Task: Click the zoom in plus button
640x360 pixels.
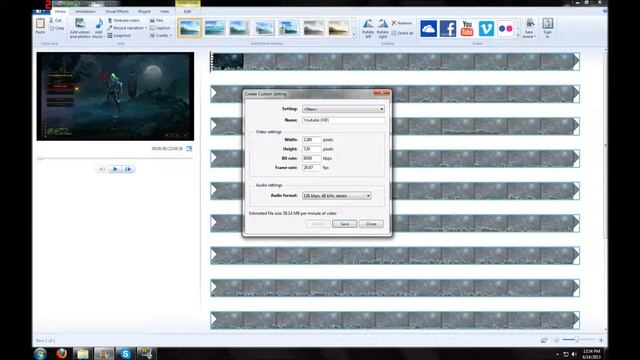Action: coord(601,340)
